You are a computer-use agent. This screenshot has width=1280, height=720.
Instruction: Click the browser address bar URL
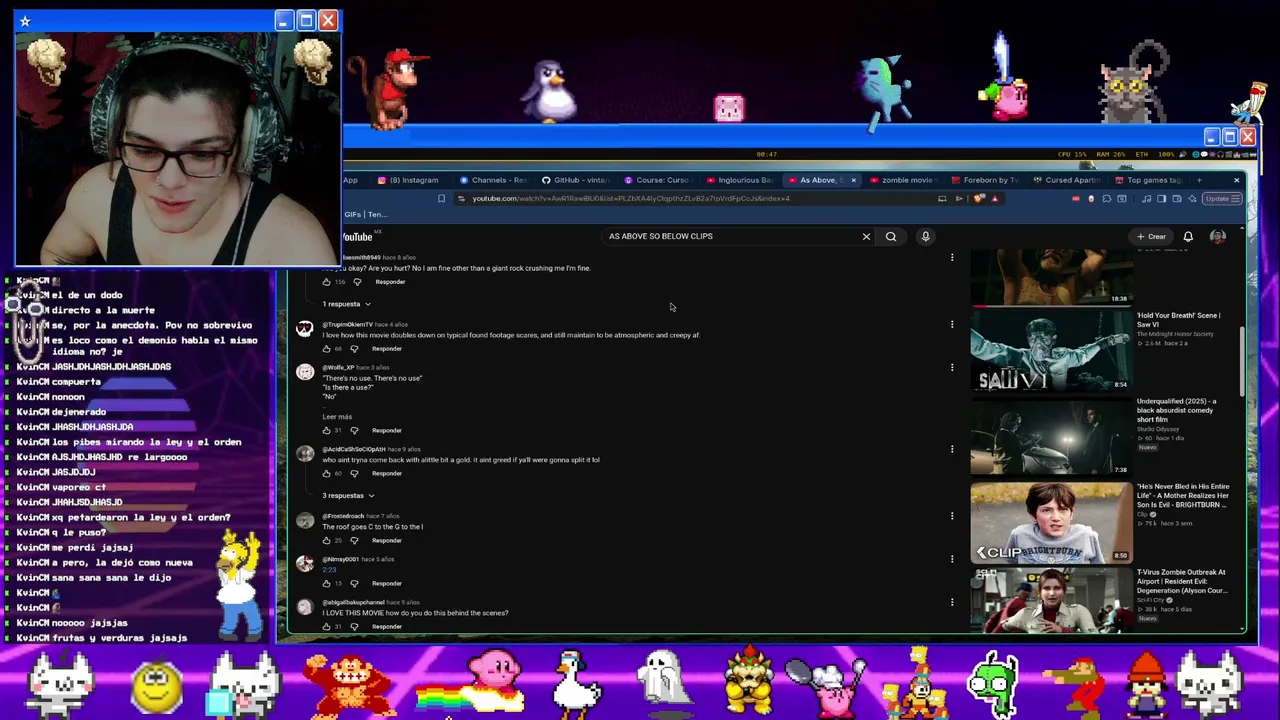pyautogui.click(x=631, y=199)
